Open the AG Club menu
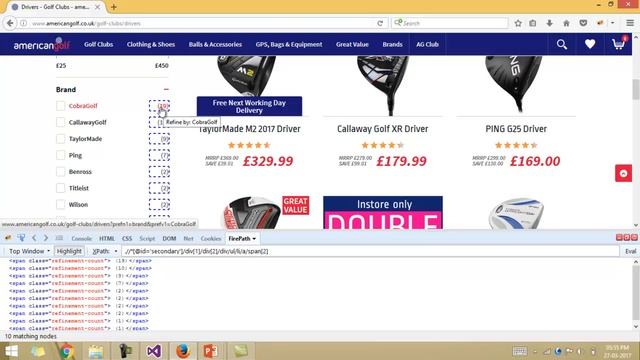This screenshot has width=640, height=360. tap(427, 44)
